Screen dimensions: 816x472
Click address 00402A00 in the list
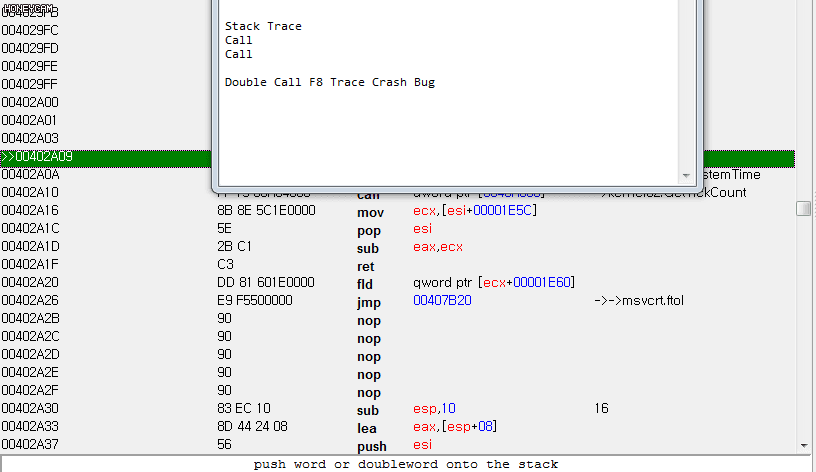coord(30,103)
